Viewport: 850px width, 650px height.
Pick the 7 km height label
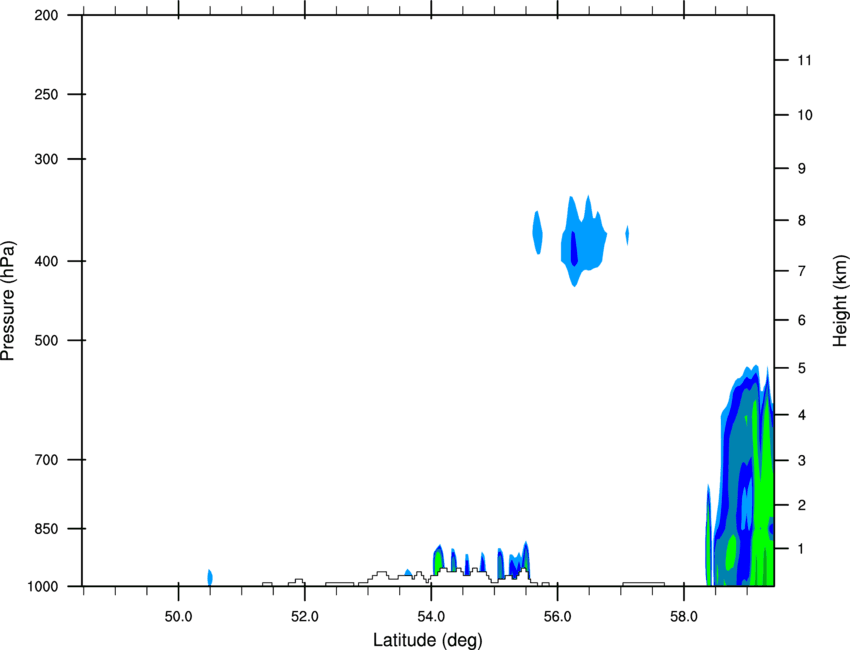802,271
